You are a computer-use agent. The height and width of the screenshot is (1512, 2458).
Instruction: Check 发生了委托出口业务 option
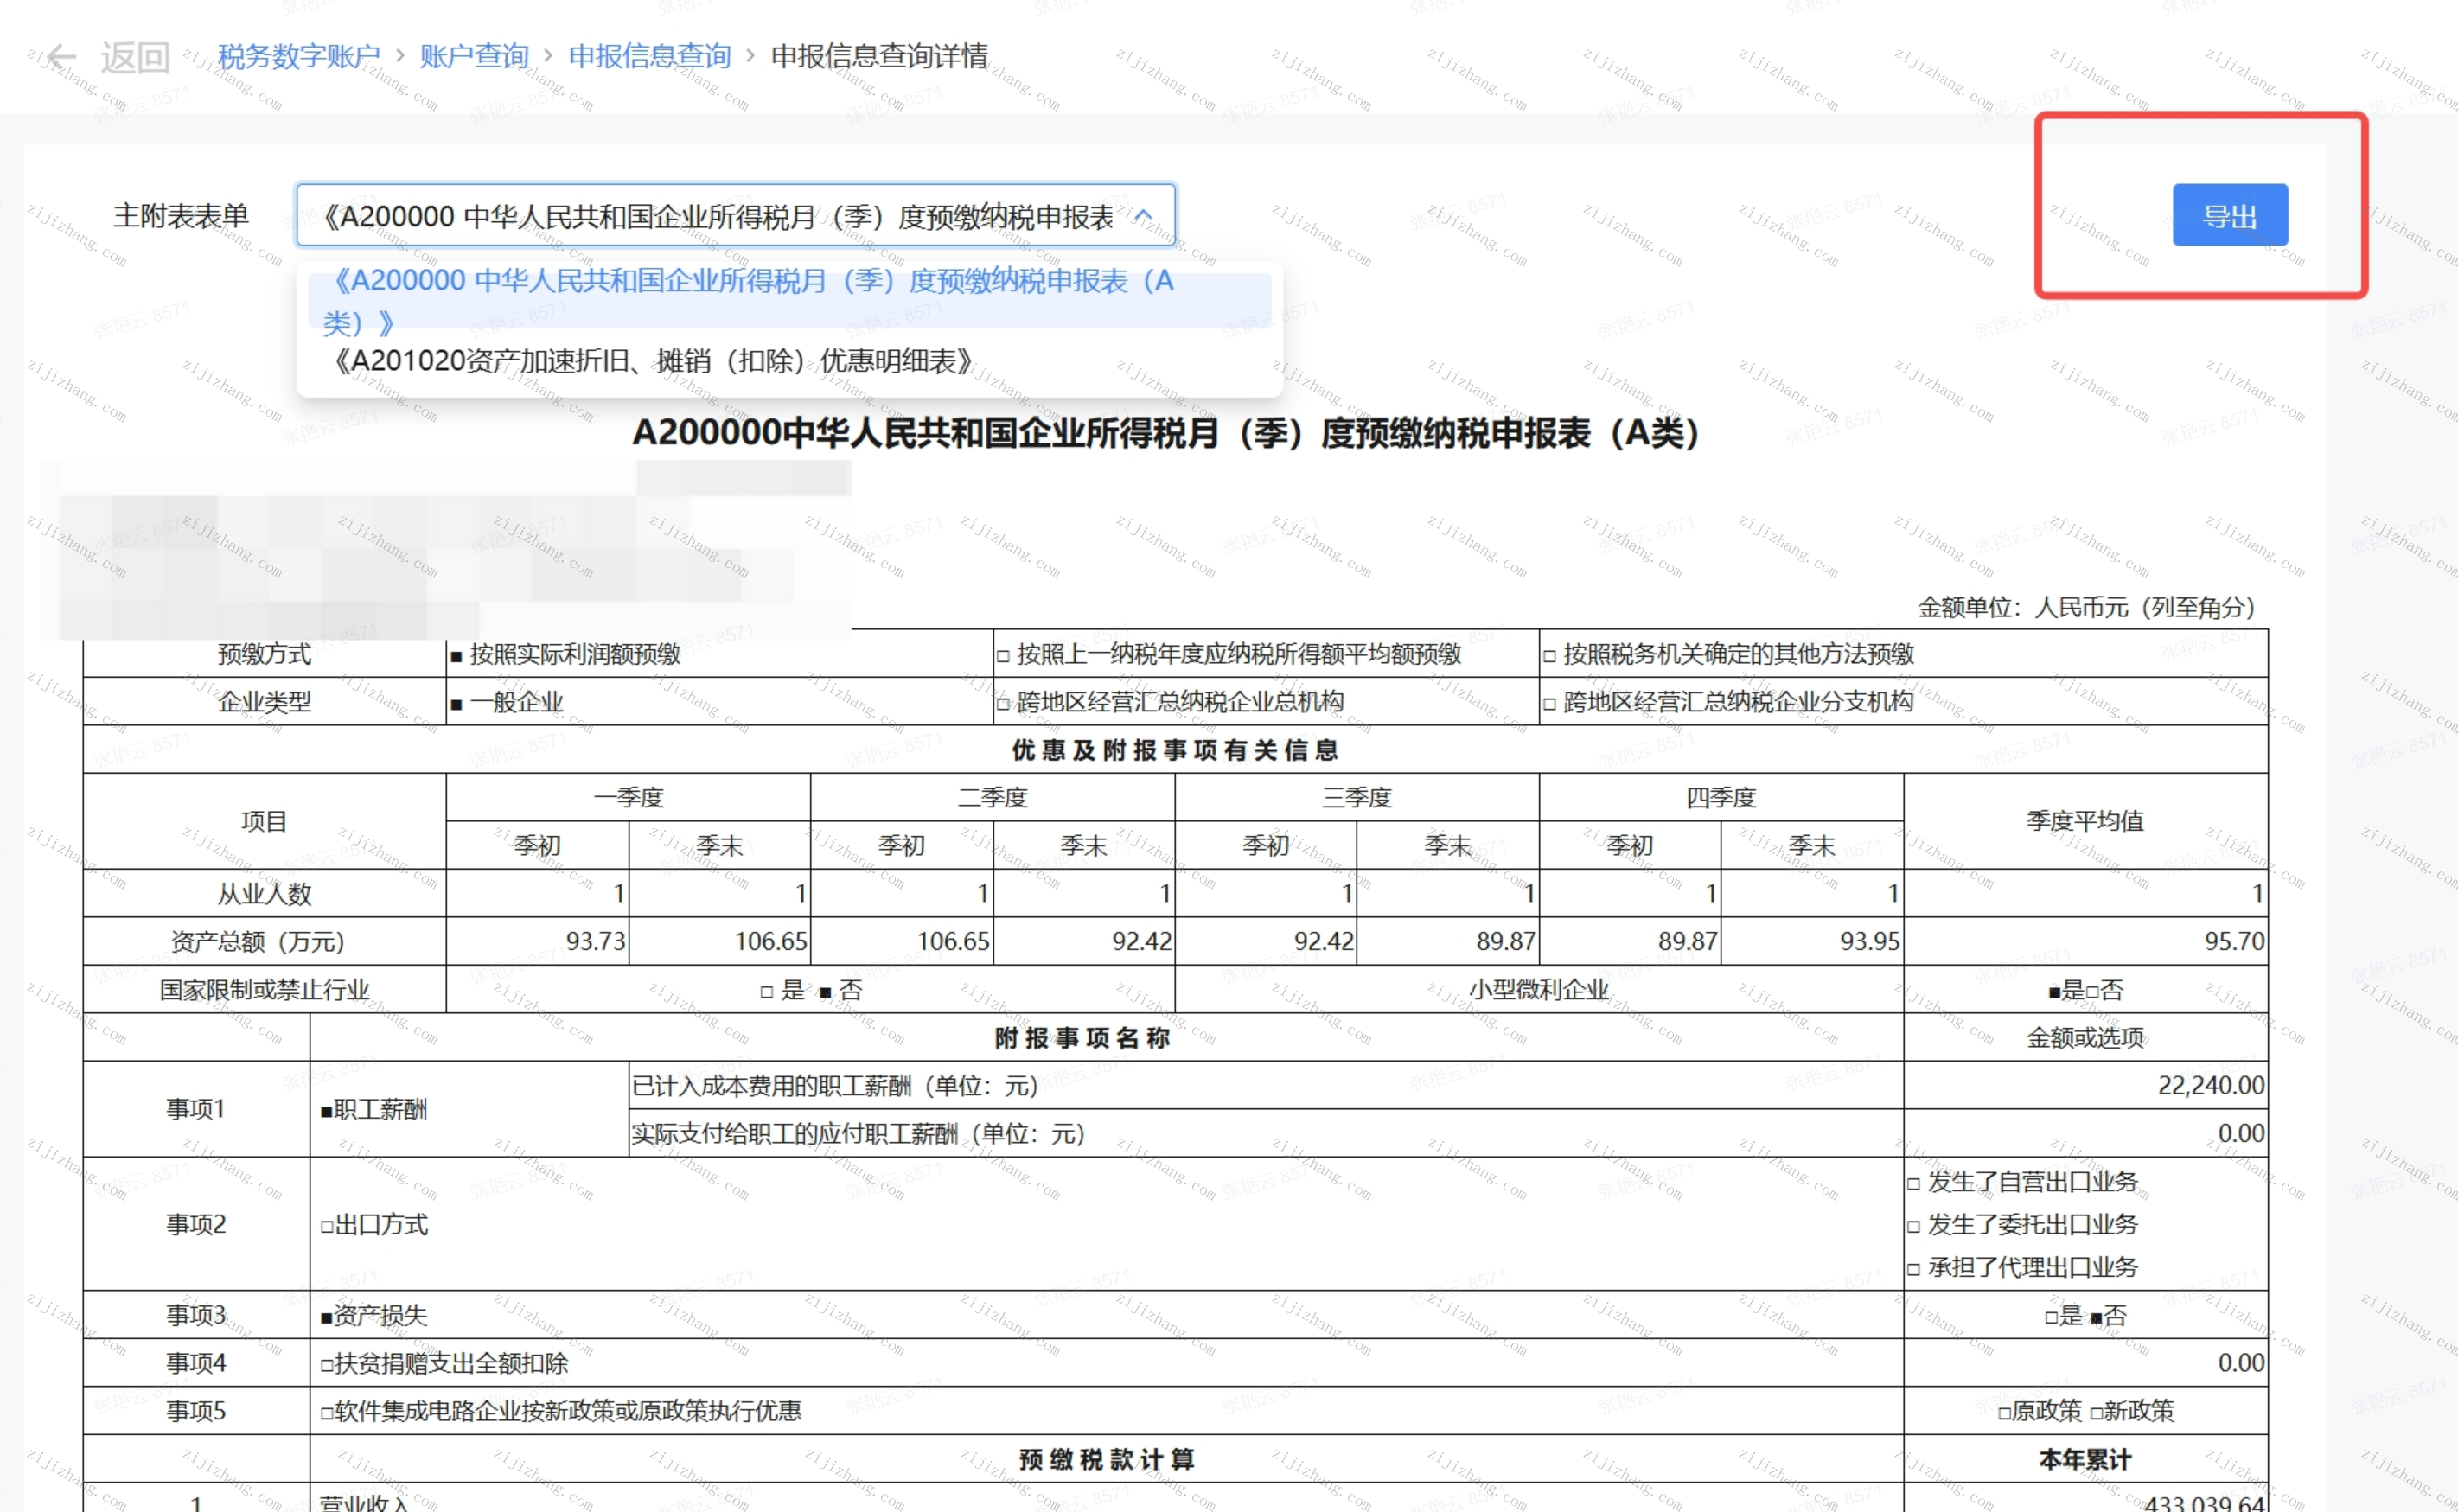pyautogui.click(x=1913, y=1226)
